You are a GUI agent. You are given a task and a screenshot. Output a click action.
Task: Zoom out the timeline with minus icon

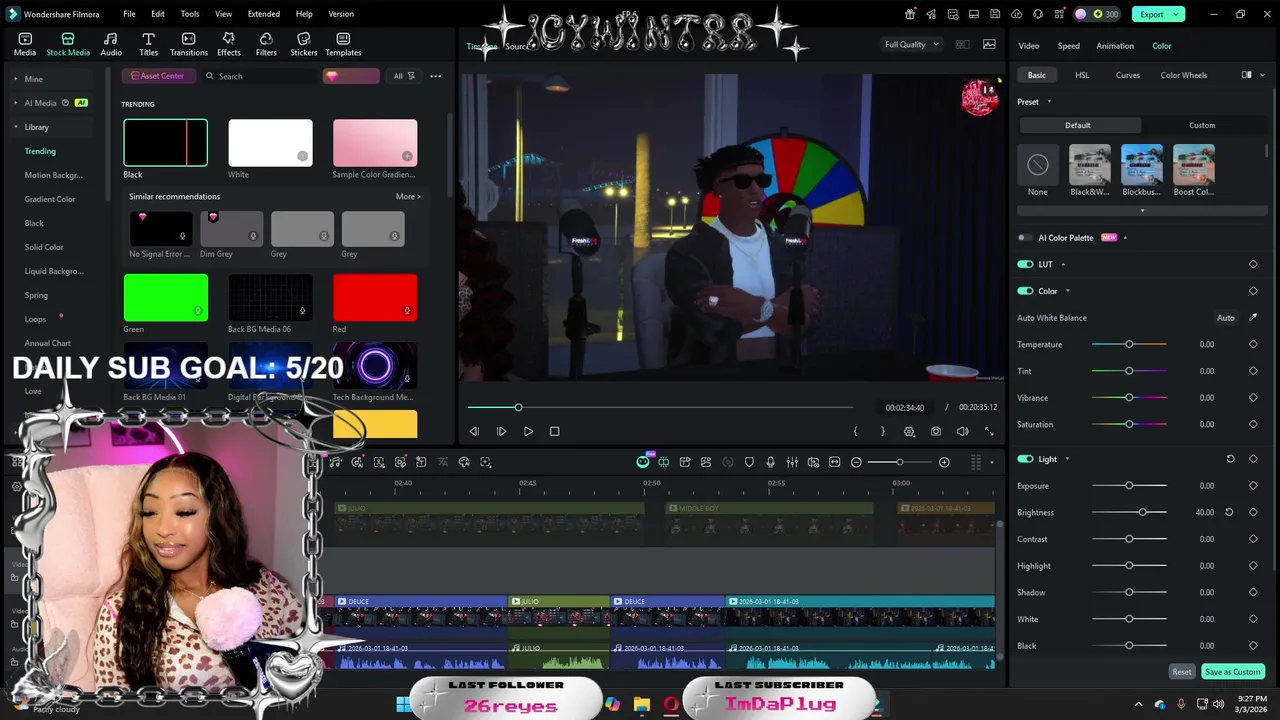[x=856, y=462]
